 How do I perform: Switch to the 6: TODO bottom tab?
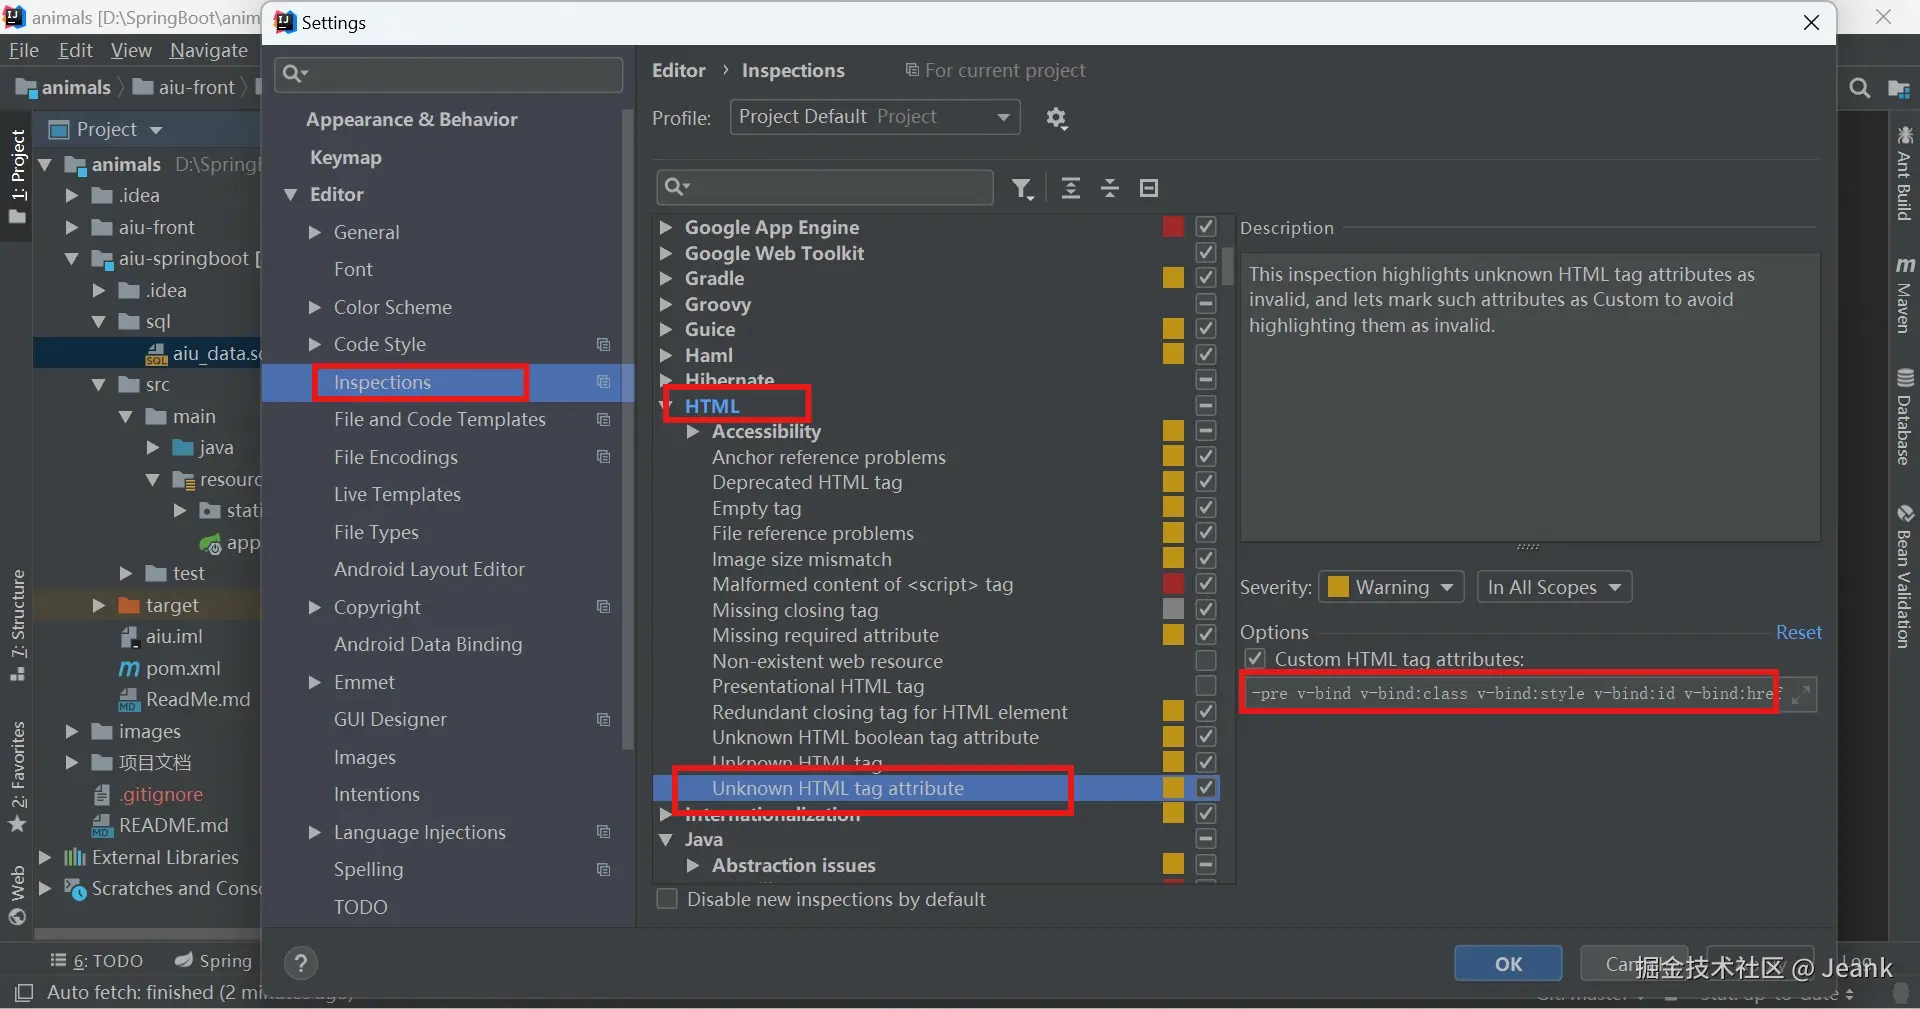click(x=97, y=960)
